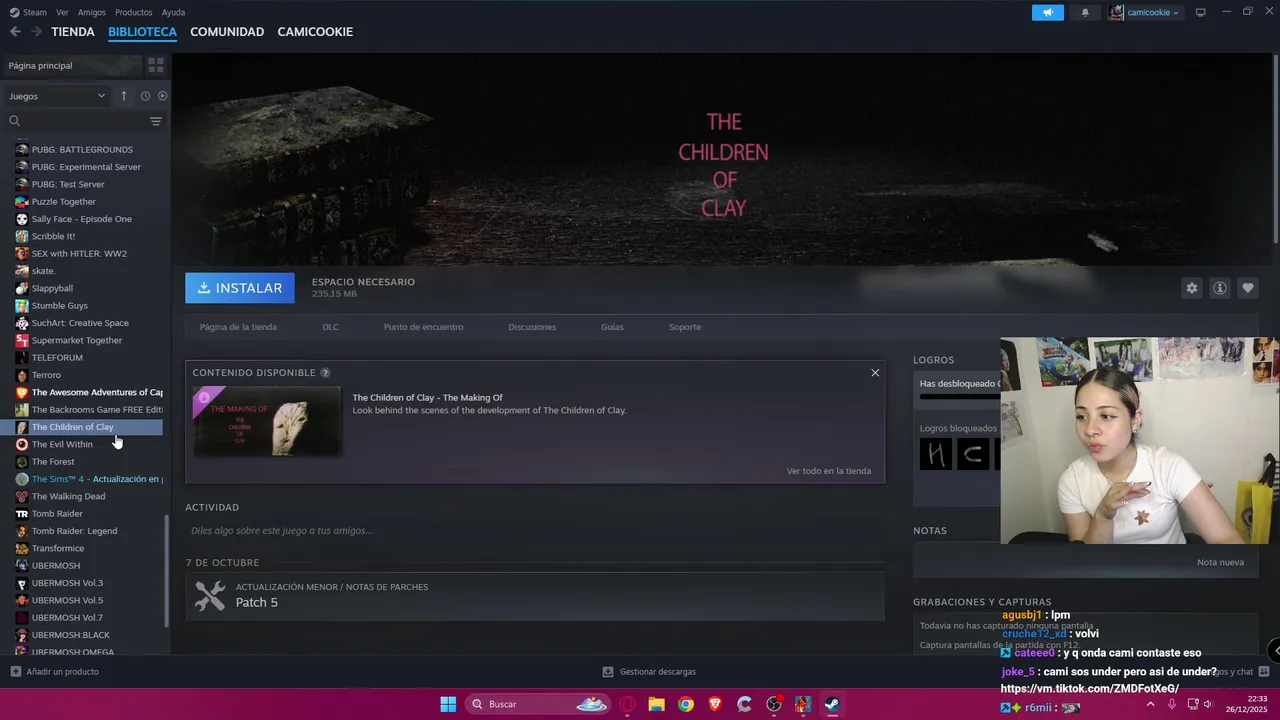1280x720 pixels.
Task: Launch Opera browser from taskbar
Action: click(x=628, y=704)
